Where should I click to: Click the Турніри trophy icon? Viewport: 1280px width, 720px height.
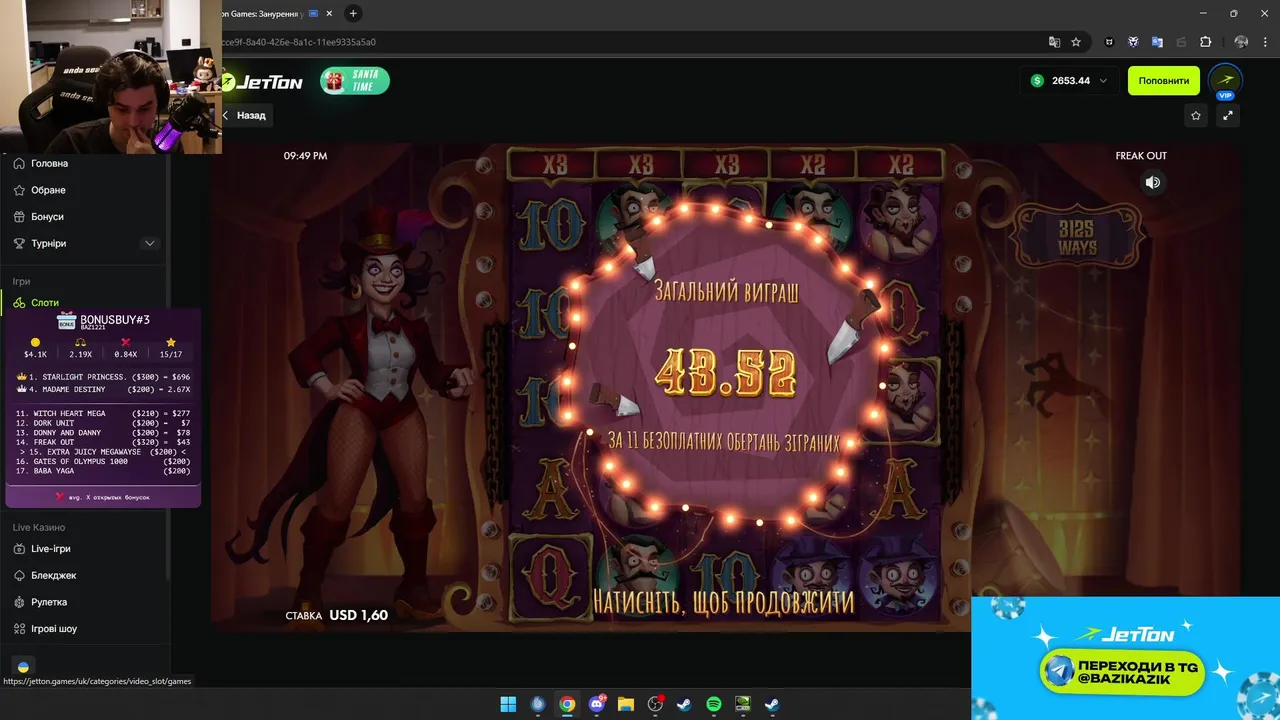(19, 243)
